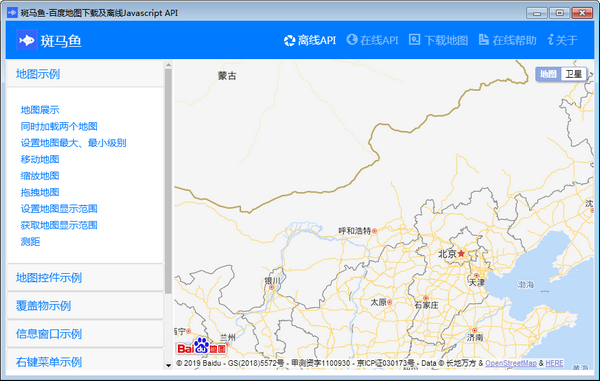Maximize the 斑马鱼 window
600x381 pixels.
(x=559, y=13)
